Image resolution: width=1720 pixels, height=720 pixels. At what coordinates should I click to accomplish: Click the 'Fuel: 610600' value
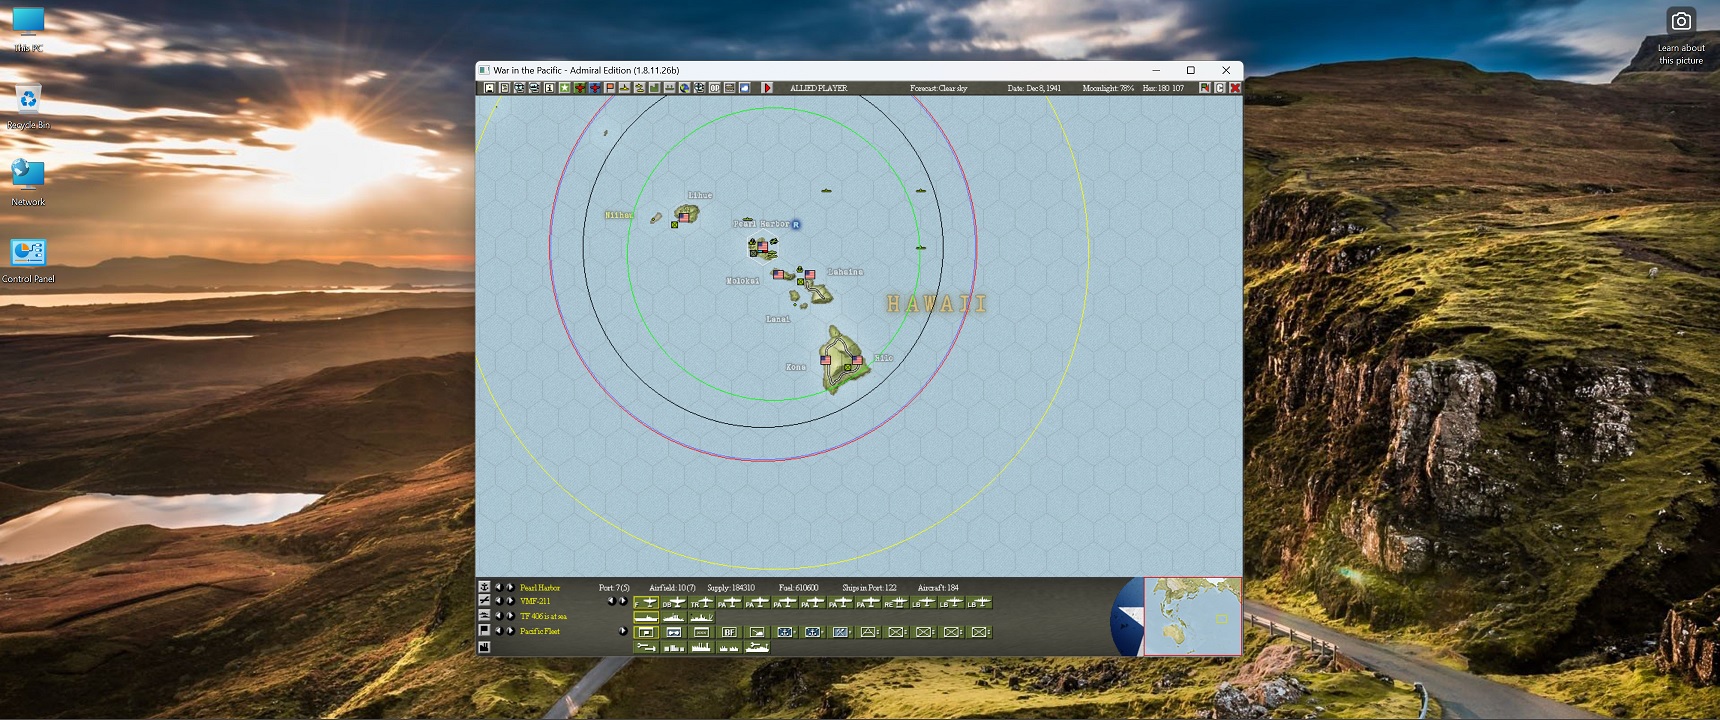(x=799, y=588)
